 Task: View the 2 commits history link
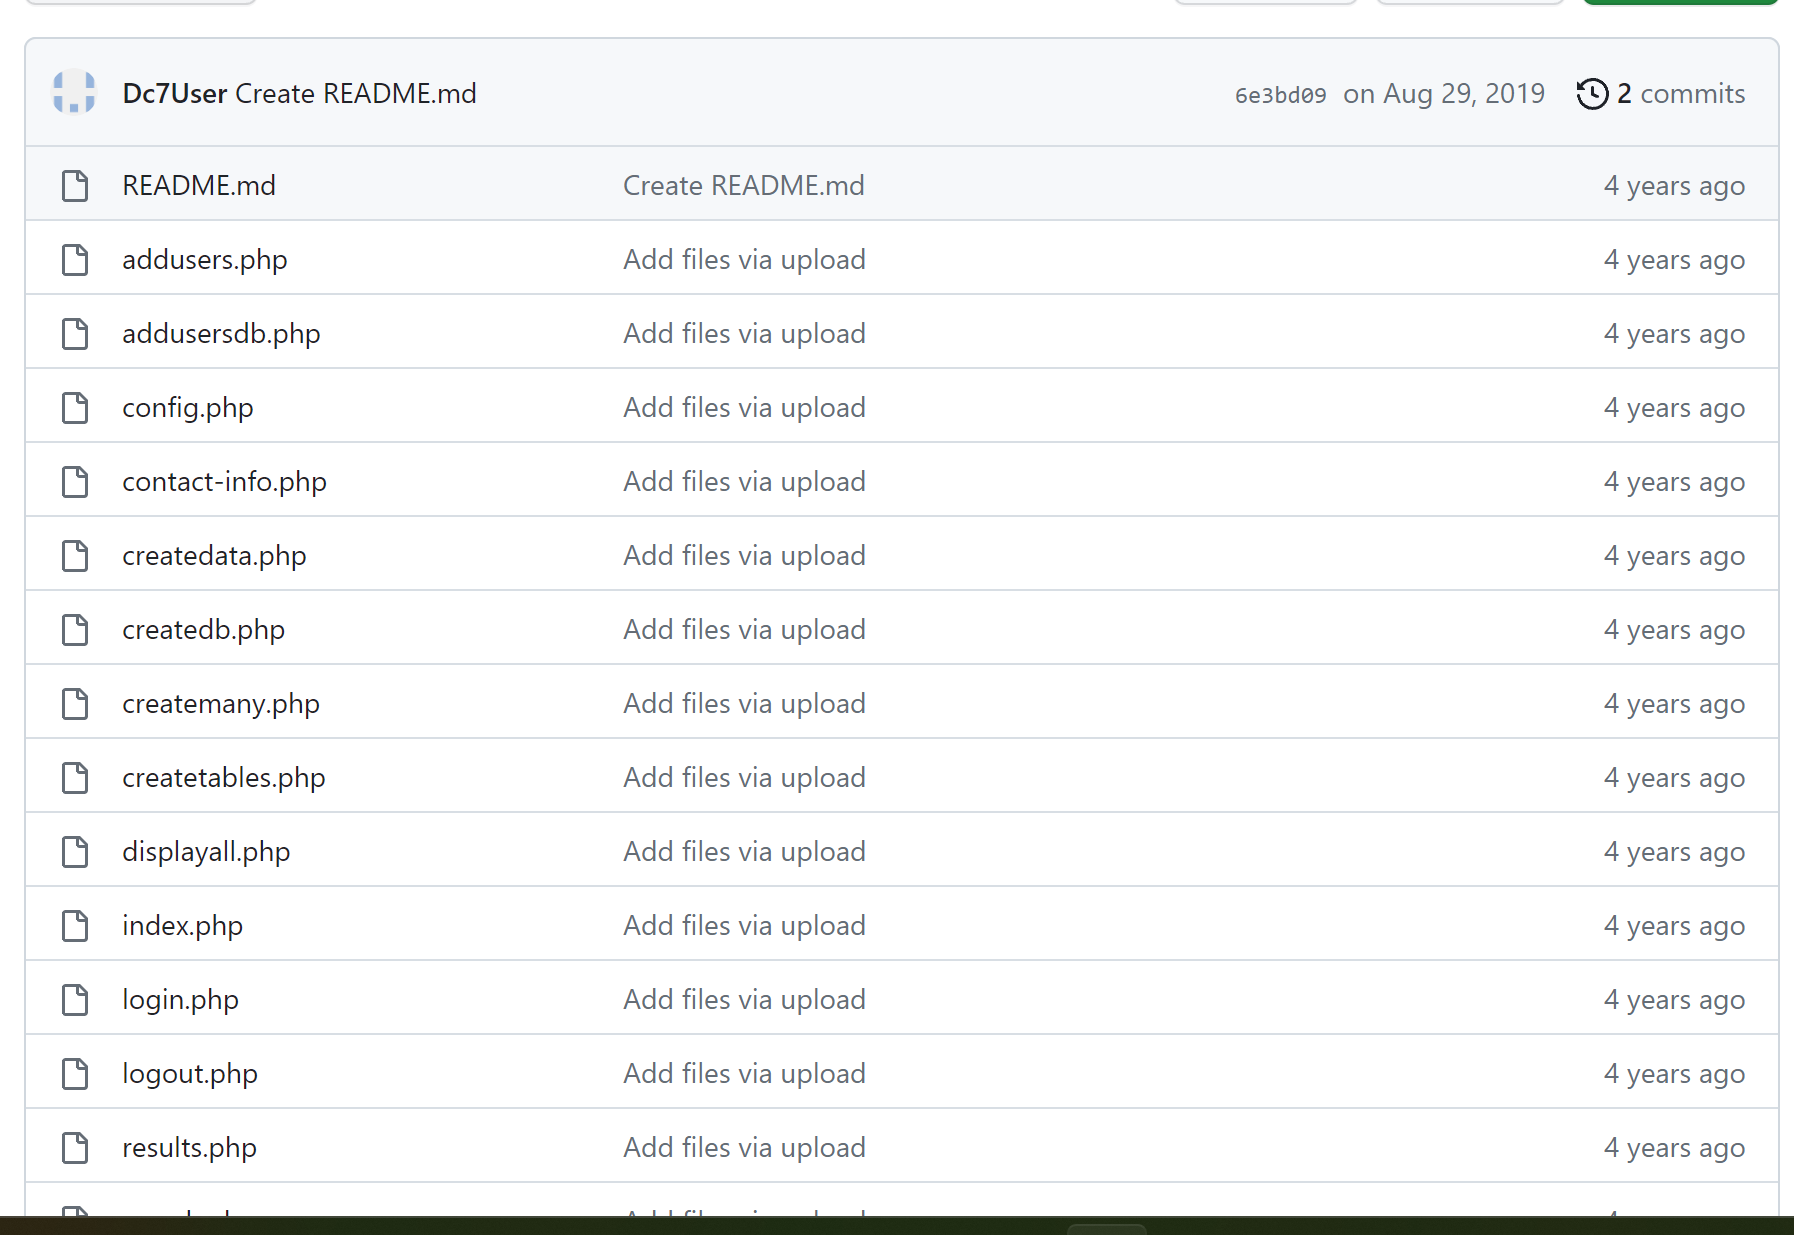(1681, 94)
